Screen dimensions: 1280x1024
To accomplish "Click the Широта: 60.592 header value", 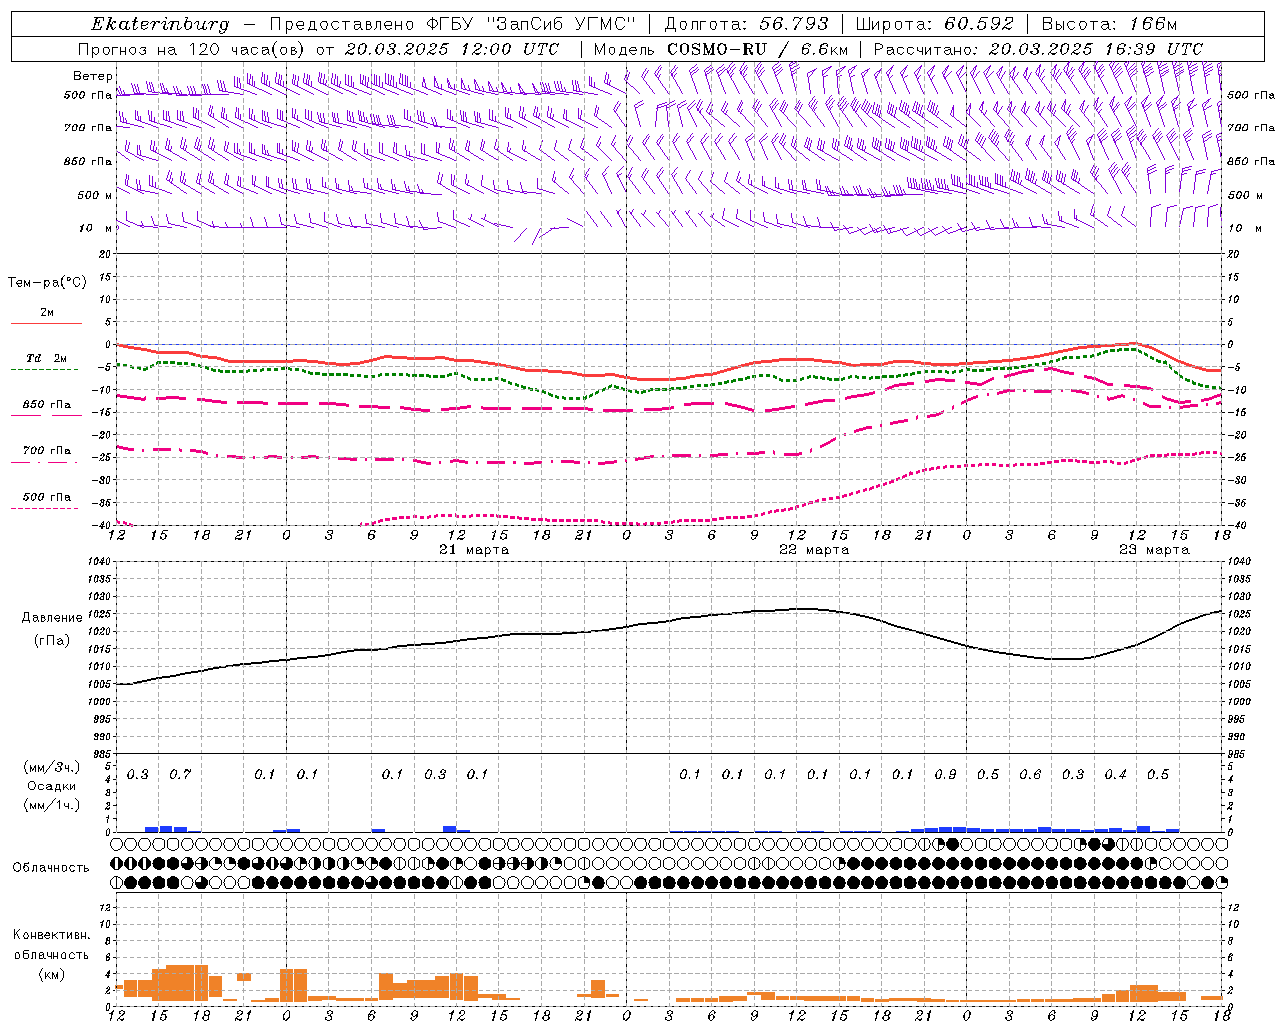I will [934, 24].
